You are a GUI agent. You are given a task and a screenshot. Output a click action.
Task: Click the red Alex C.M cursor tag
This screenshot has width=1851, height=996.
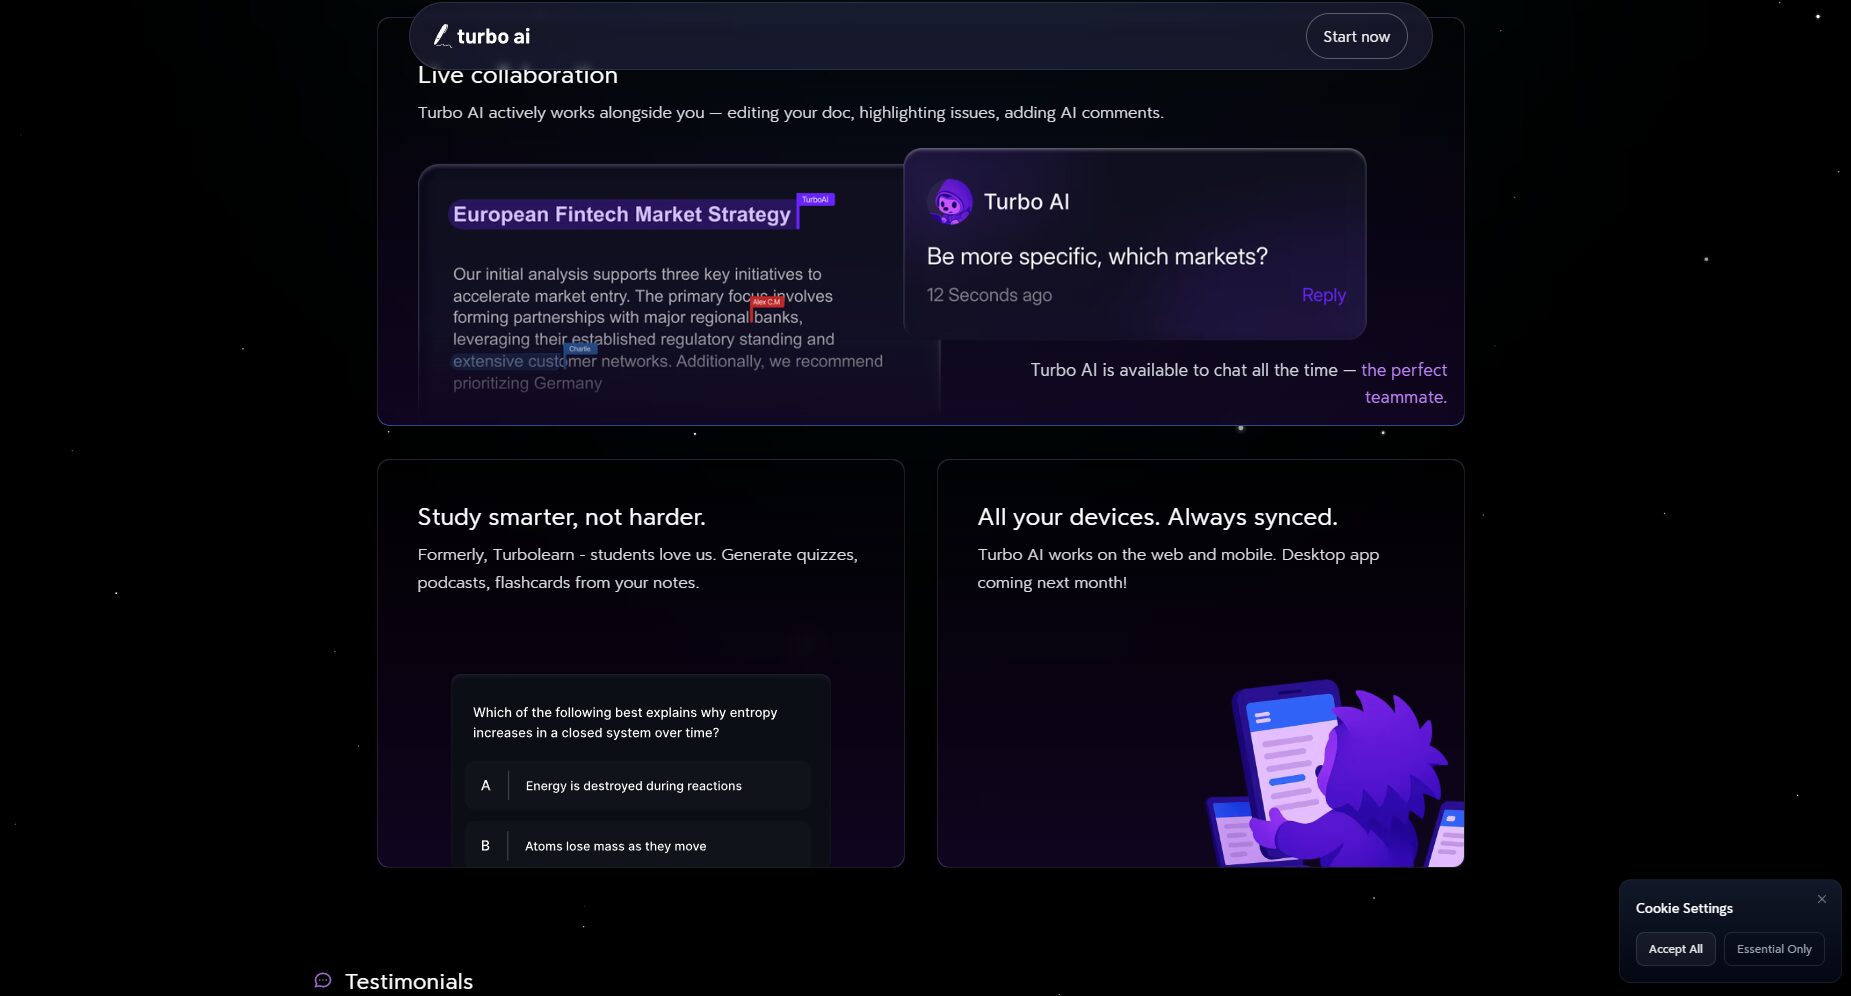point(767,301)
